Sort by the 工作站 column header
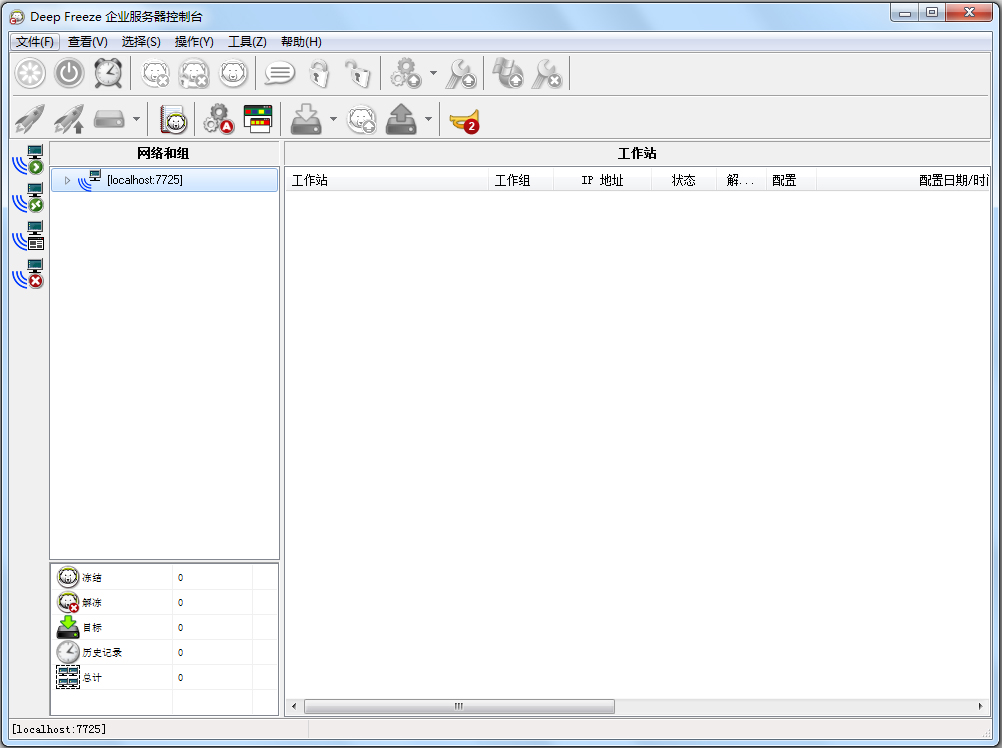 [x=387, y=181]
